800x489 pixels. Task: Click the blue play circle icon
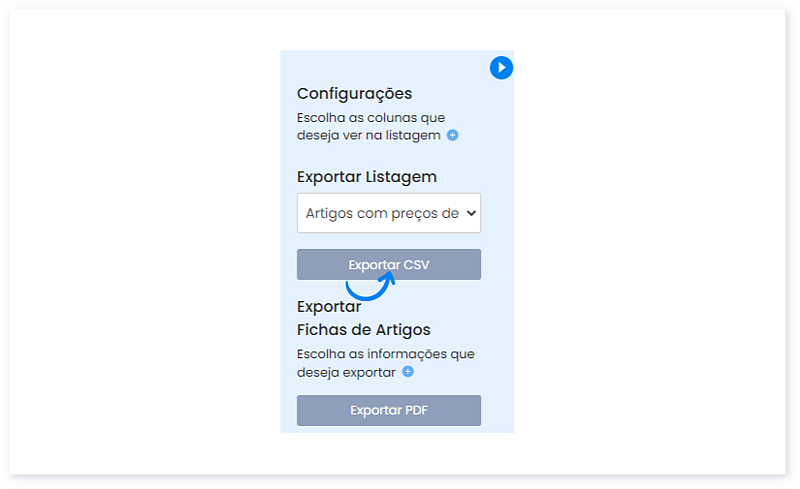[501, 68]
